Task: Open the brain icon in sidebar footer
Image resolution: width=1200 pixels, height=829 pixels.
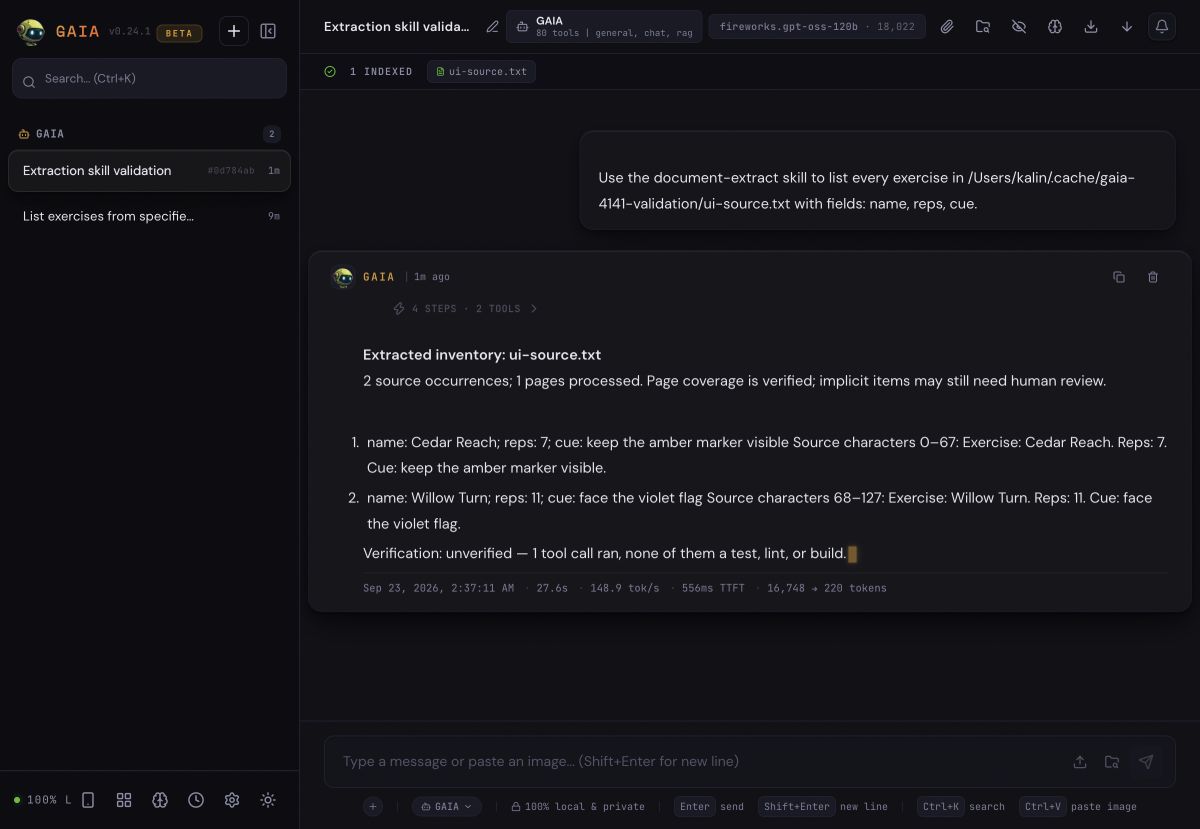Action: pyautogui.click(x=160, y=800)
